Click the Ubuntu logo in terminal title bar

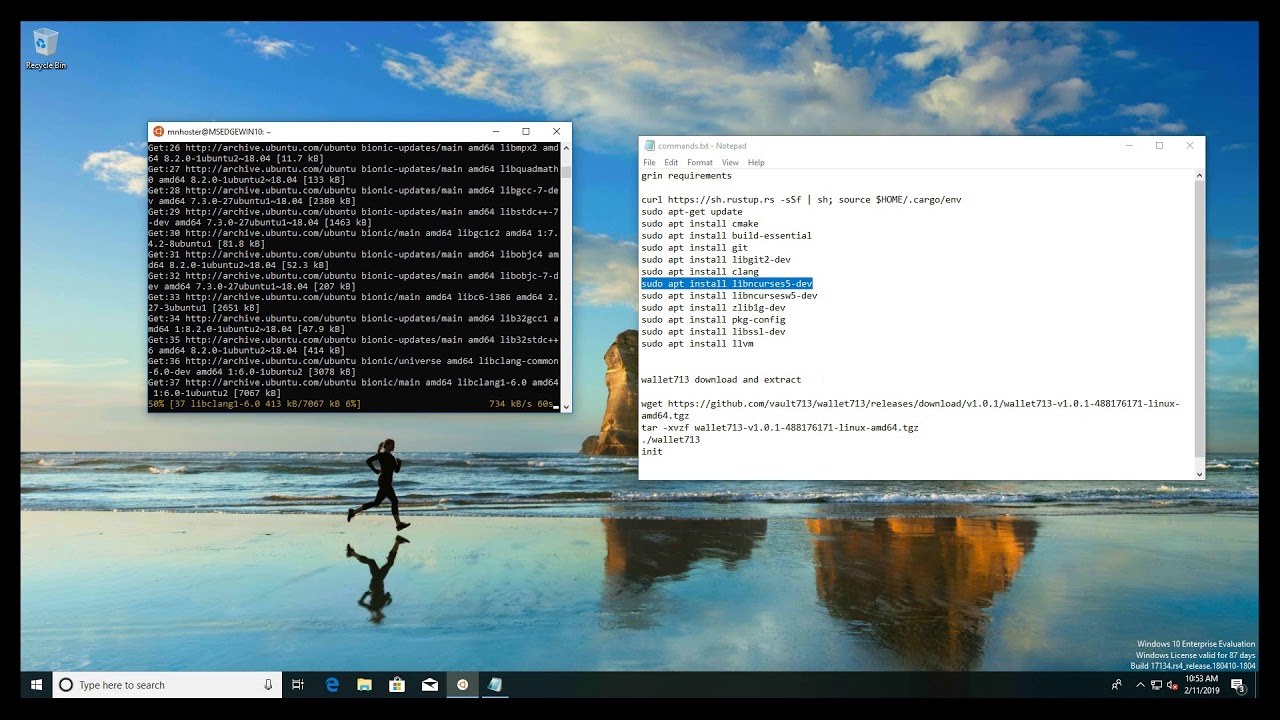[158, 131]
